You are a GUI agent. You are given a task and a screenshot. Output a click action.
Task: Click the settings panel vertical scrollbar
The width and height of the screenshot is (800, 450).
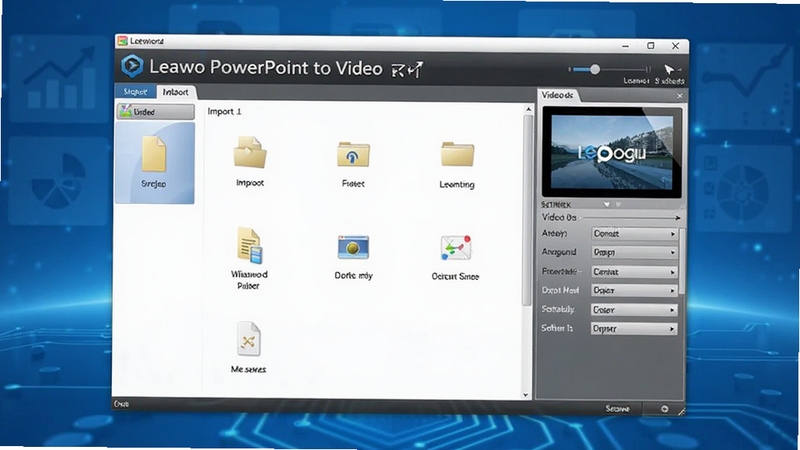tap(682, 260)
